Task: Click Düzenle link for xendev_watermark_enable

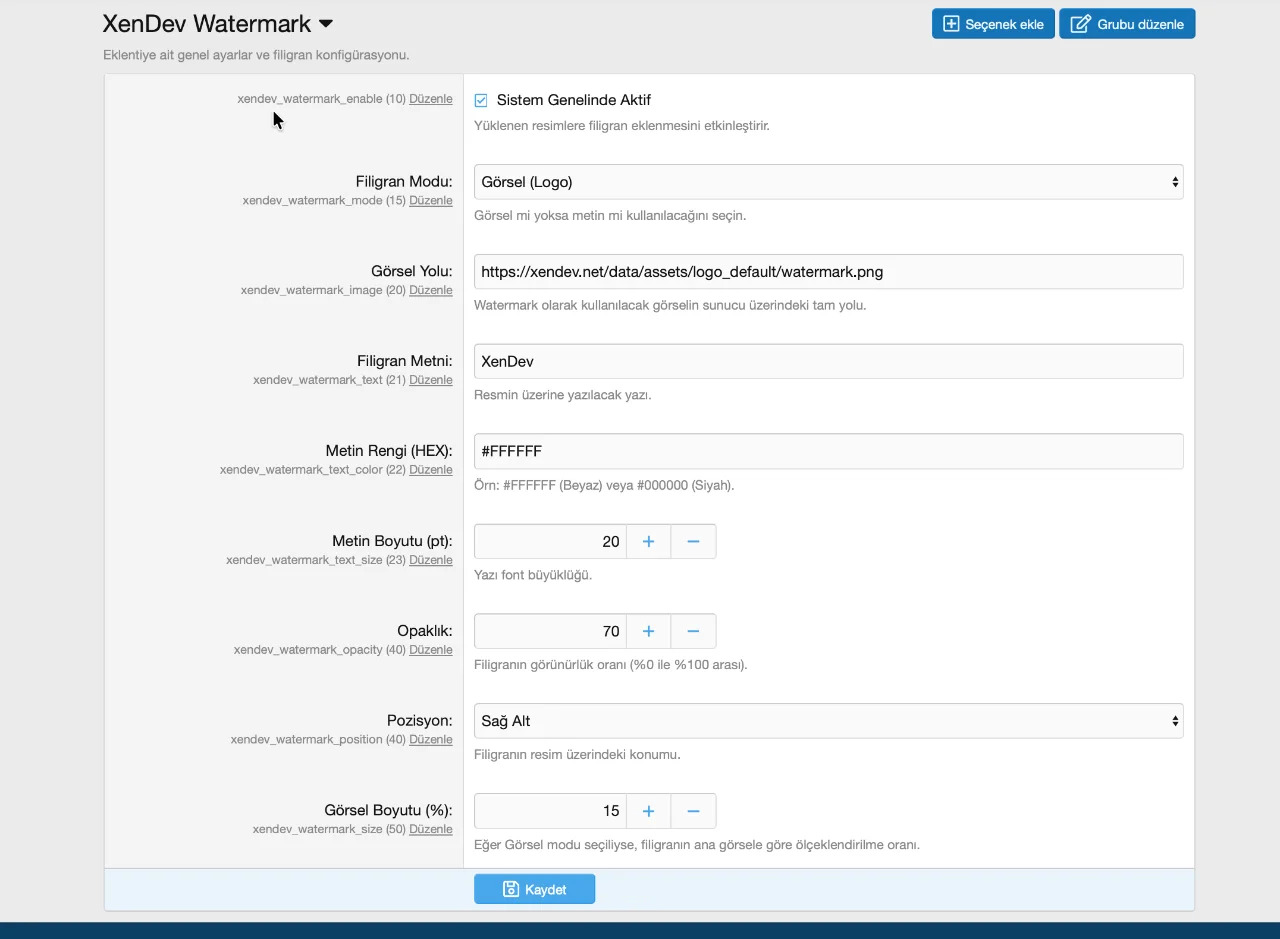Action: [x=431, y=99]
